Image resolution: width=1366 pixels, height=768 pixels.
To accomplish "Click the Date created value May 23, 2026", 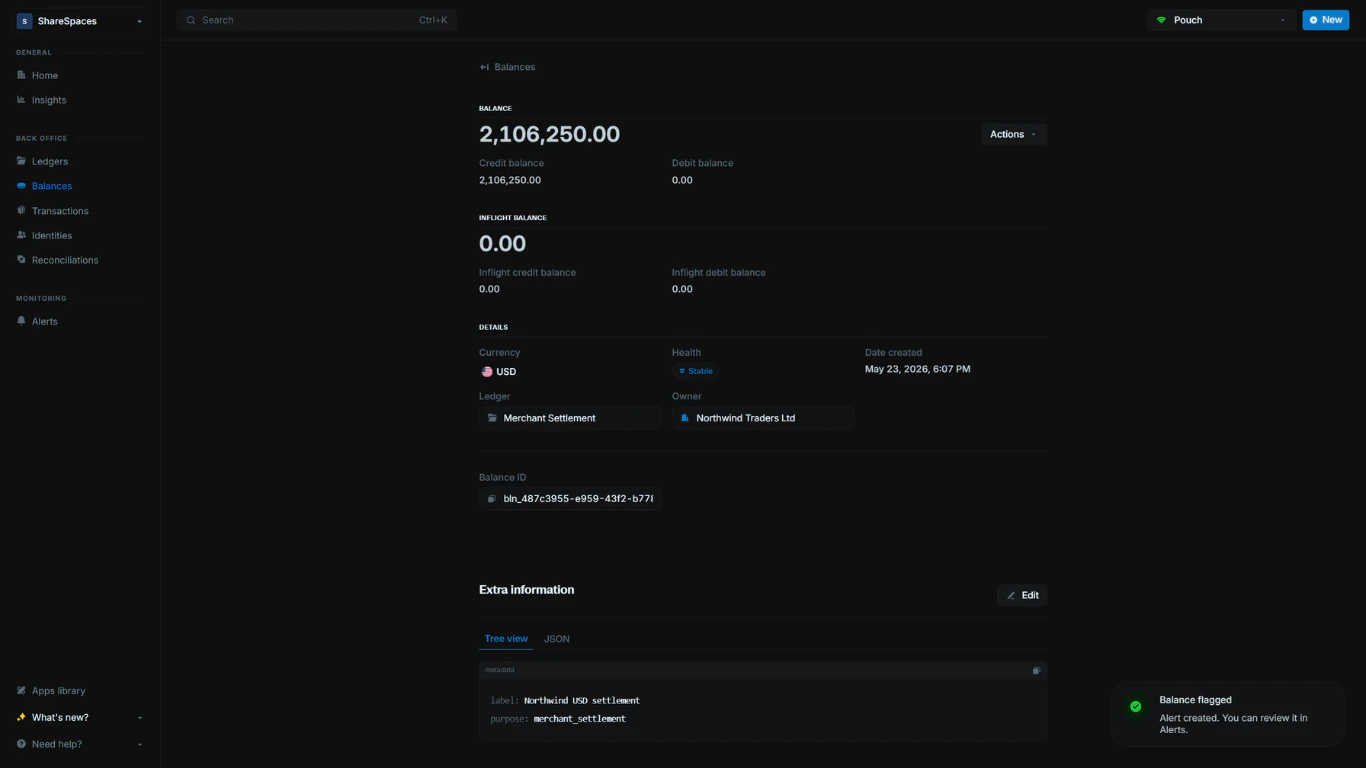I will point(917,369).
